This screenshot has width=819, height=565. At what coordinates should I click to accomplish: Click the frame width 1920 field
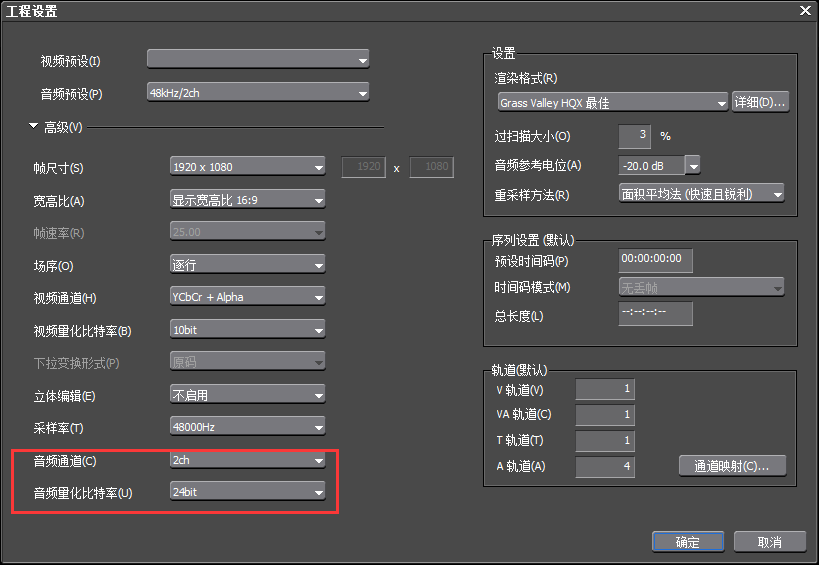pos(364,167)
